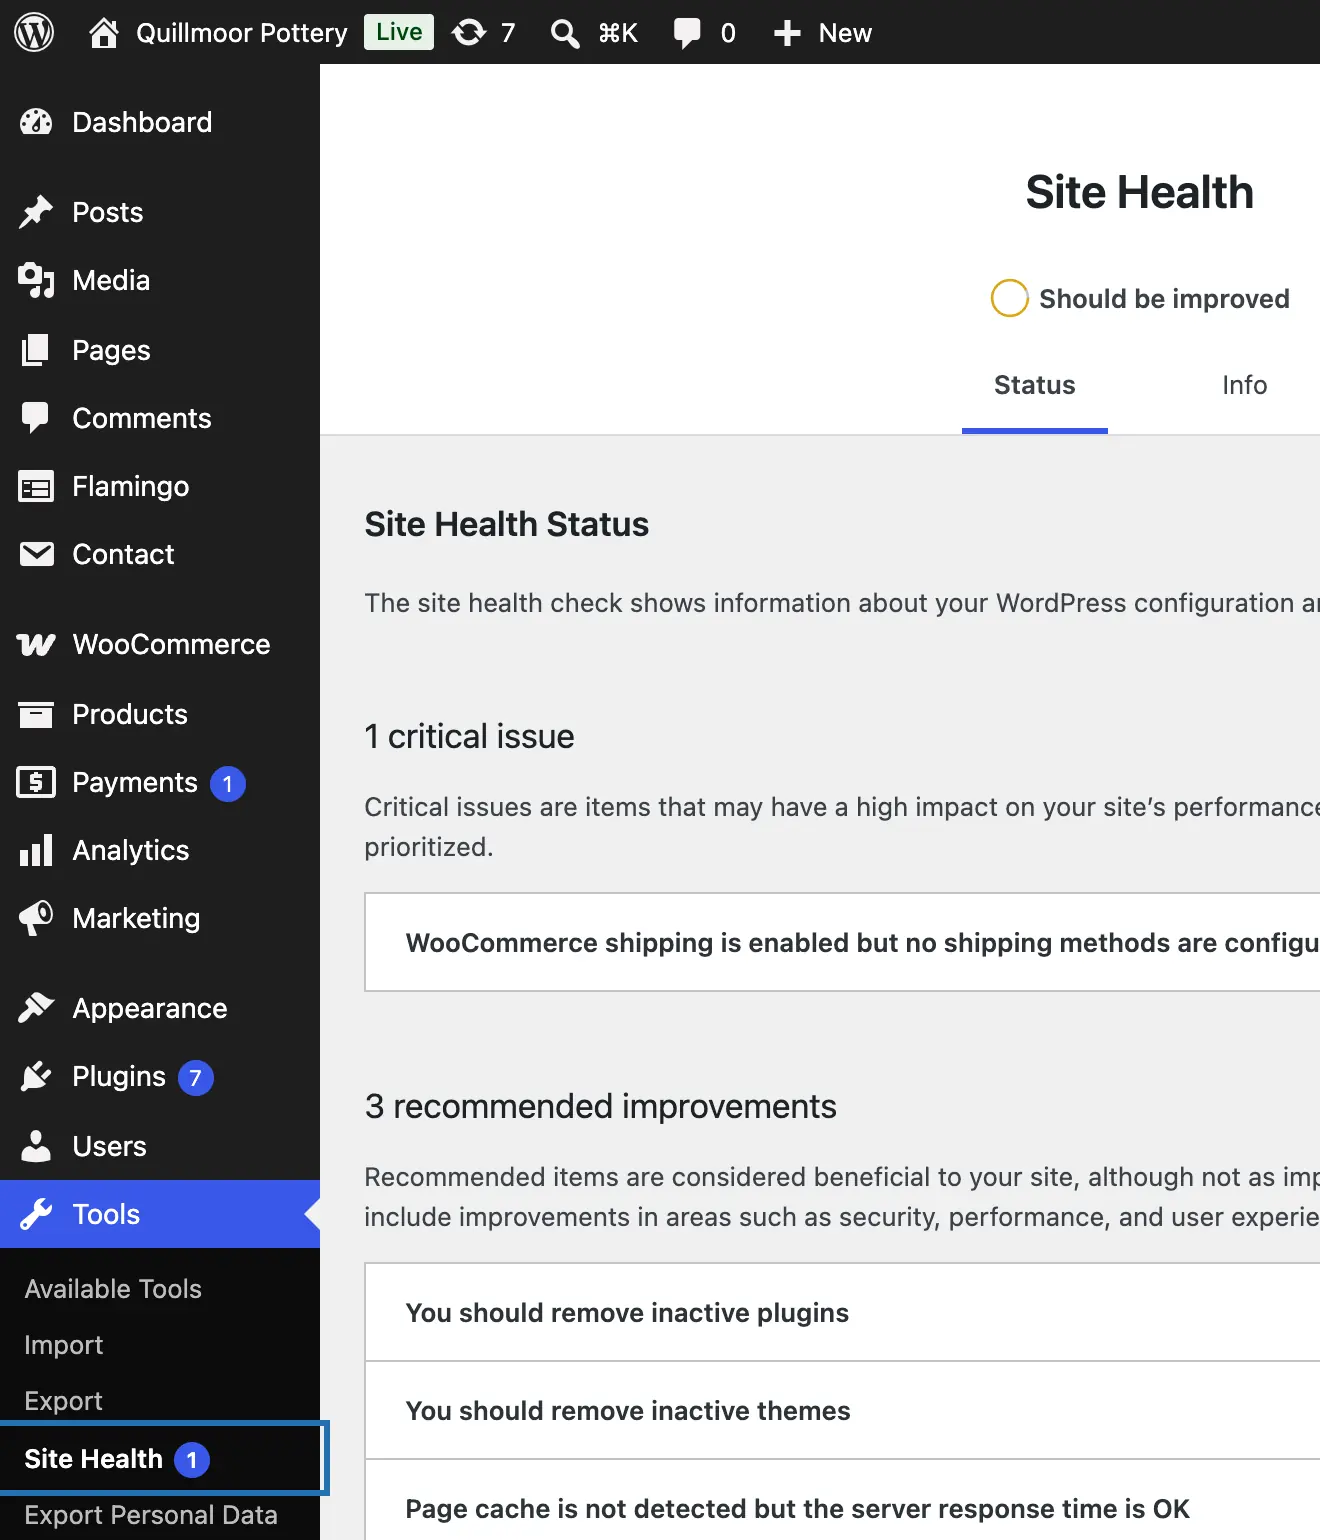Click the Contact envelope icon

[36, 554]
